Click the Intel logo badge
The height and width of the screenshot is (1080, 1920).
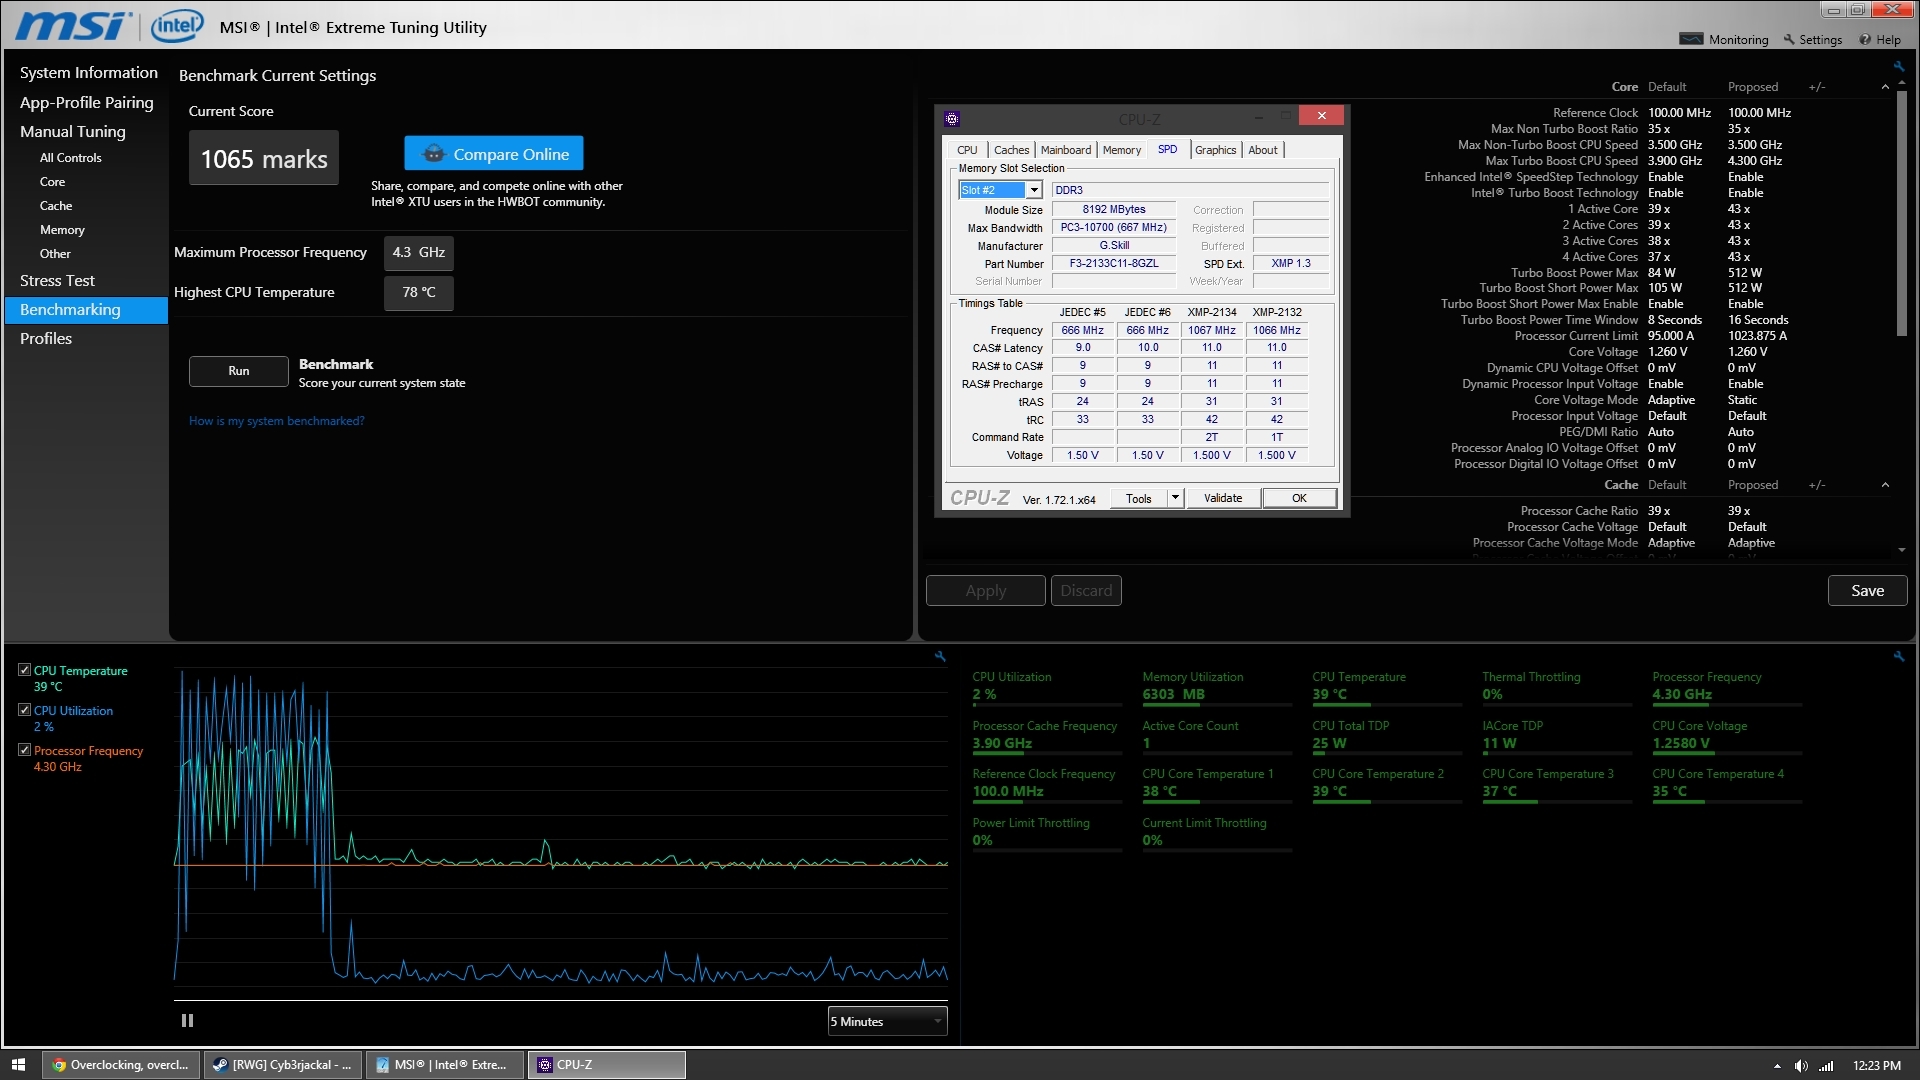(x=177, y=25)
